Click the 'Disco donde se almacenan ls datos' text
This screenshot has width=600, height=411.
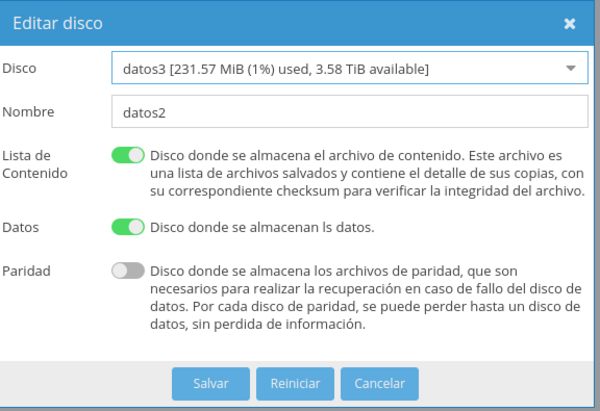pyautogui.click(x=262, y=227)
